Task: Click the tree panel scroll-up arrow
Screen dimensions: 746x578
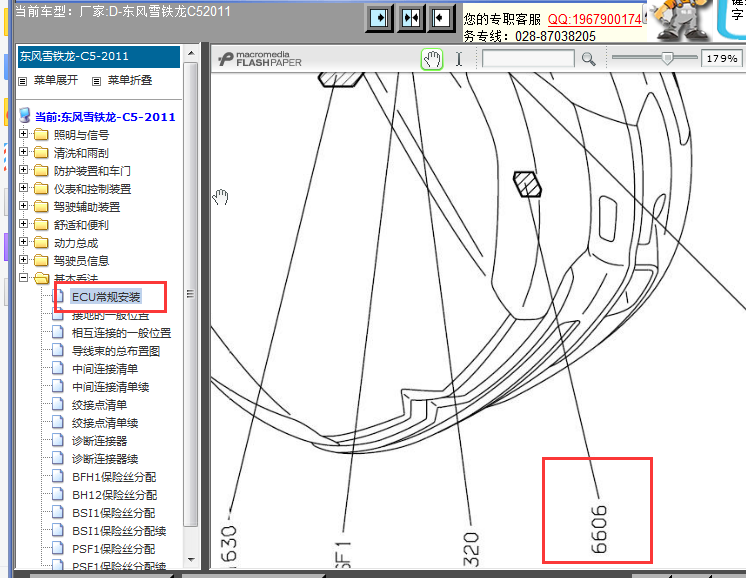Action: pyautogui.click(x=191, y=53)
